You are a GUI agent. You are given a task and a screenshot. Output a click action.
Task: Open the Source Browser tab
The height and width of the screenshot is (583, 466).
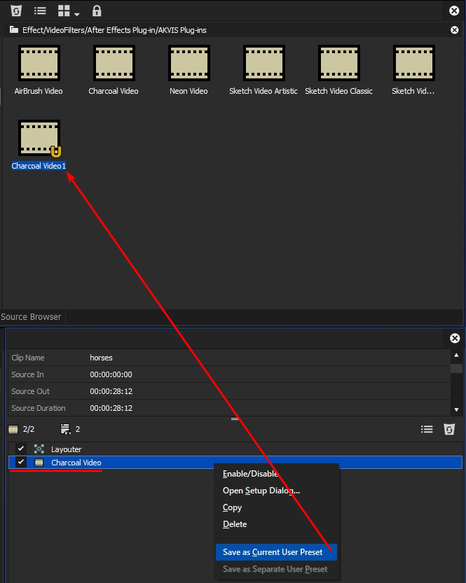[31, 317]
